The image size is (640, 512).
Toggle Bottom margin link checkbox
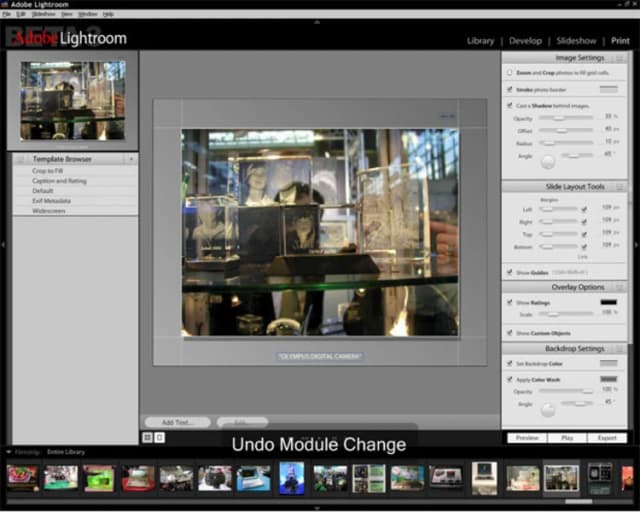point(584,247)
